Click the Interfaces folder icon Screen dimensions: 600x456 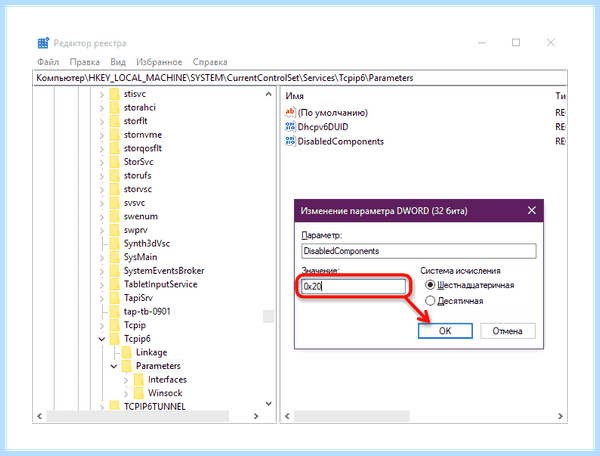(x=139, y=379)
